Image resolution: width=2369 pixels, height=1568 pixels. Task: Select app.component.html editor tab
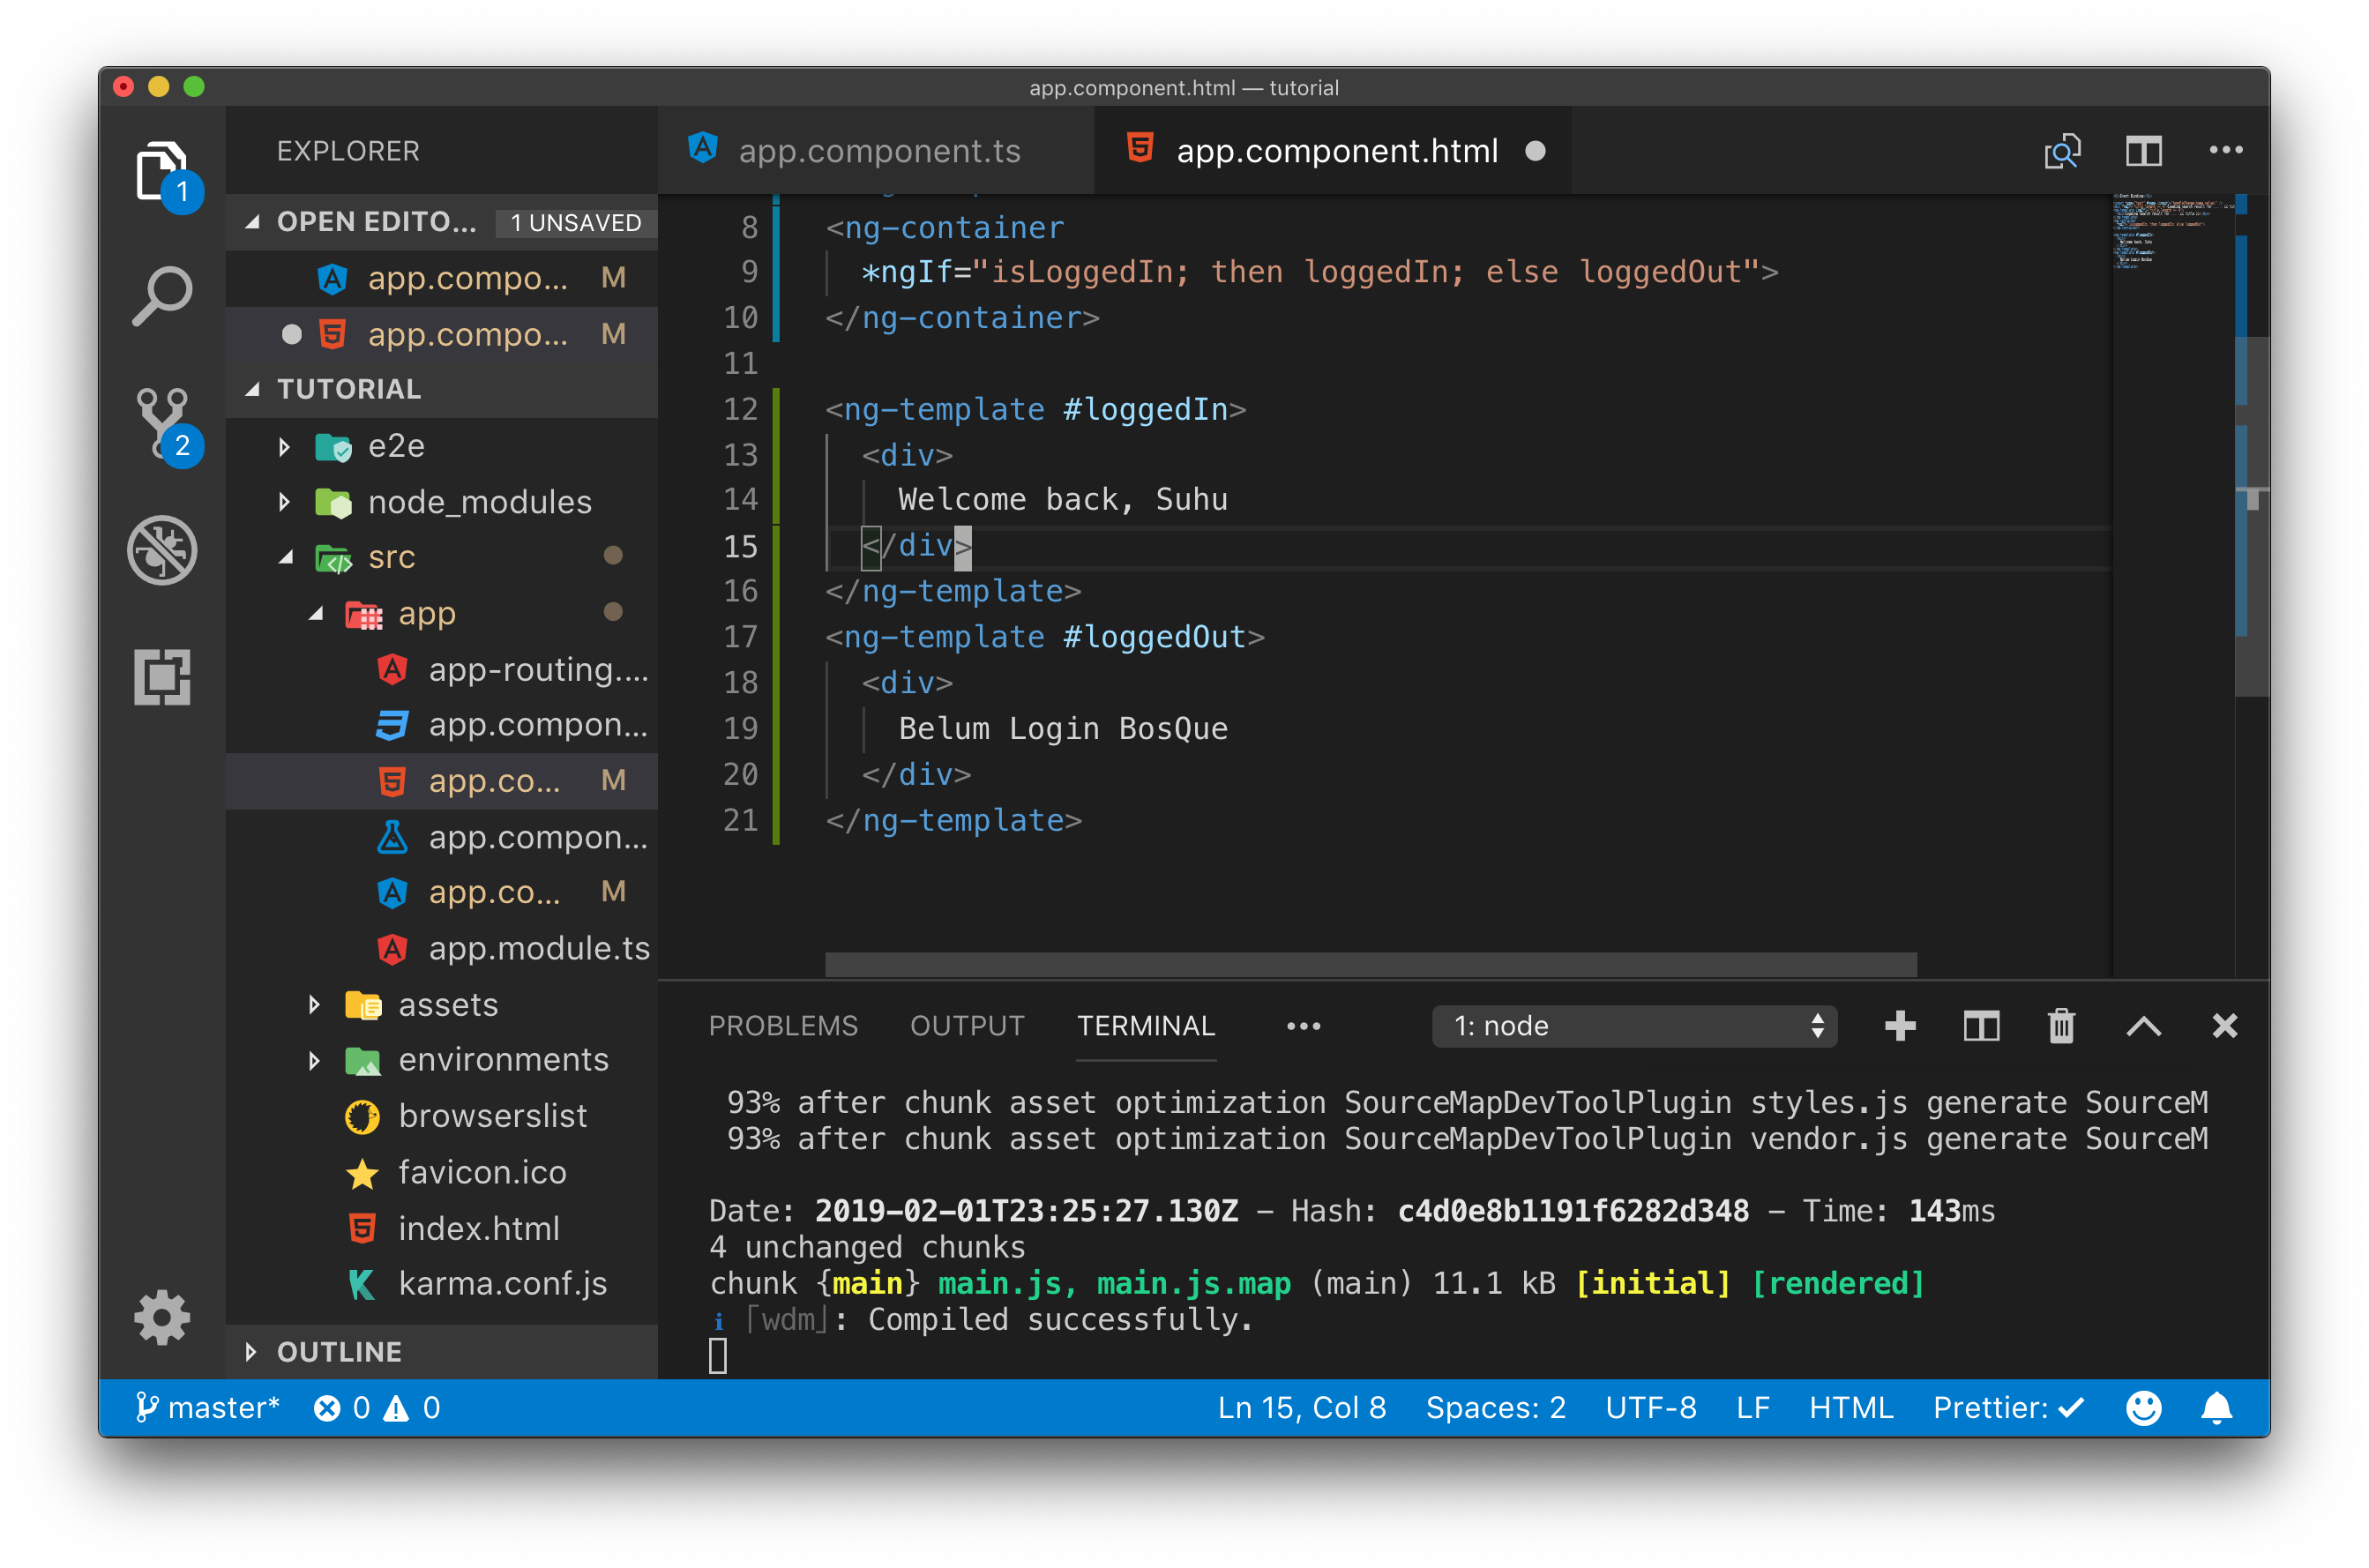pyautogui.click(x=1333, y=151)
